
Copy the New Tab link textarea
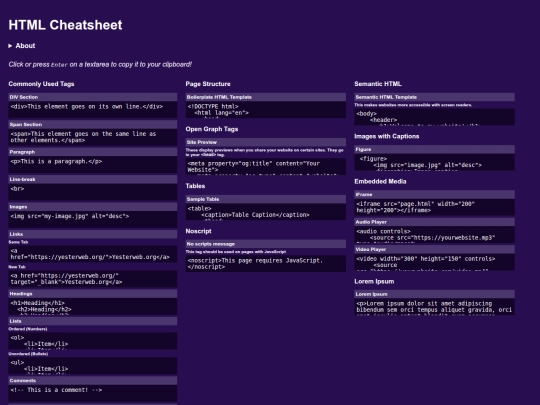pyautogui.click(x=93, y=279)
